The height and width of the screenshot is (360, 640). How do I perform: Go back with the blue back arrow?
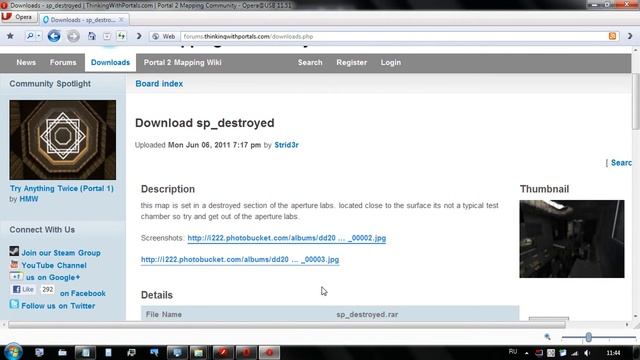pos(54,36)
